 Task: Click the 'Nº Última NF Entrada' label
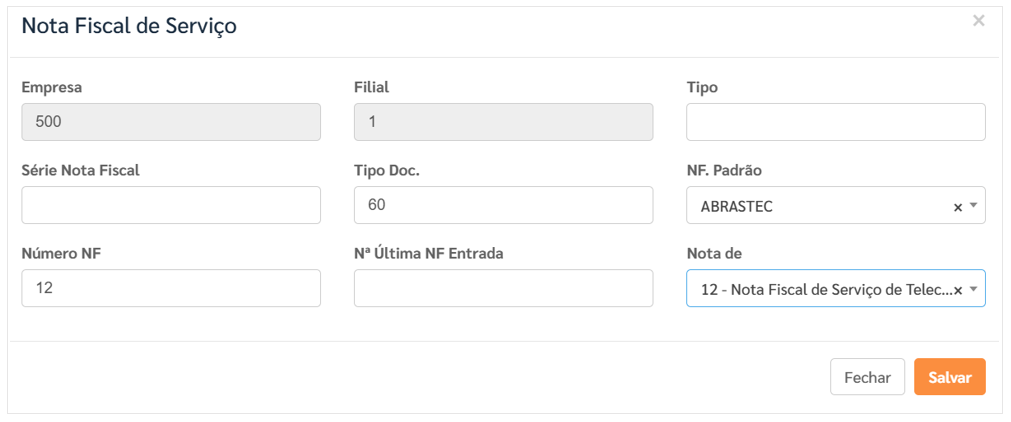click(428, 253)
